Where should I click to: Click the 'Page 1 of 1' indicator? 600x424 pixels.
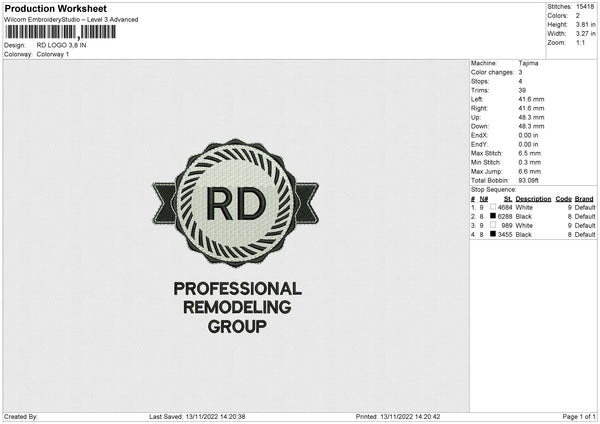(x=579, y=417)
